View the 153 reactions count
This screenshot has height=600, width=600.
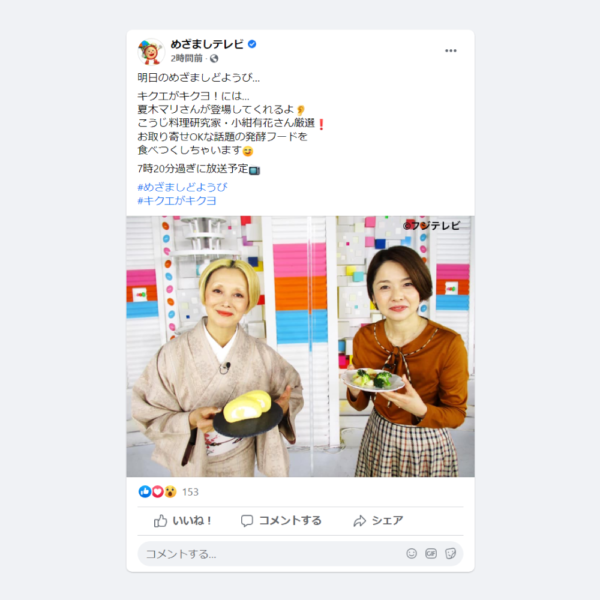coord(190,492)
